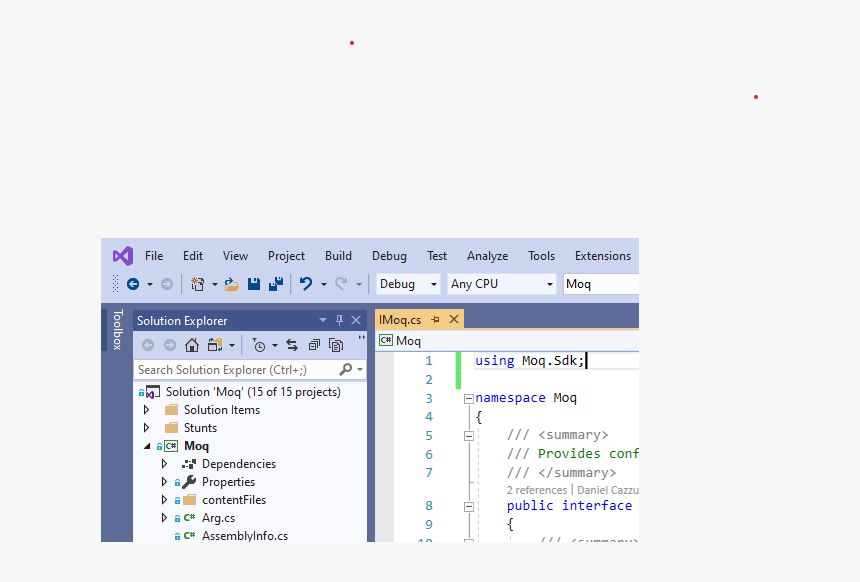Toggle pin on the IMoq.cs tab

(x=435, y=319)
